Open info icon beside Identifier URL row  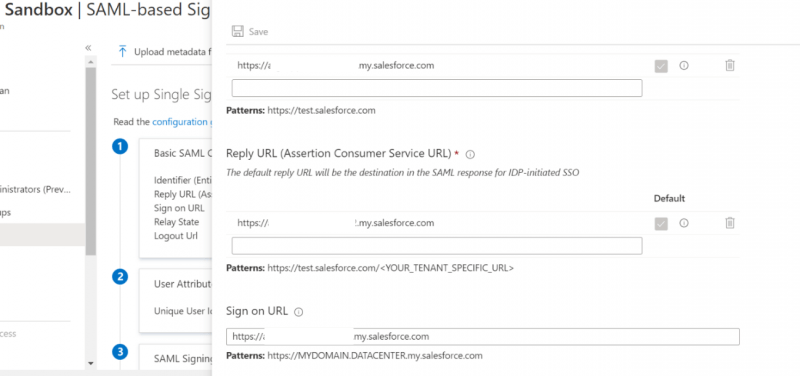(x=684, y=65)
